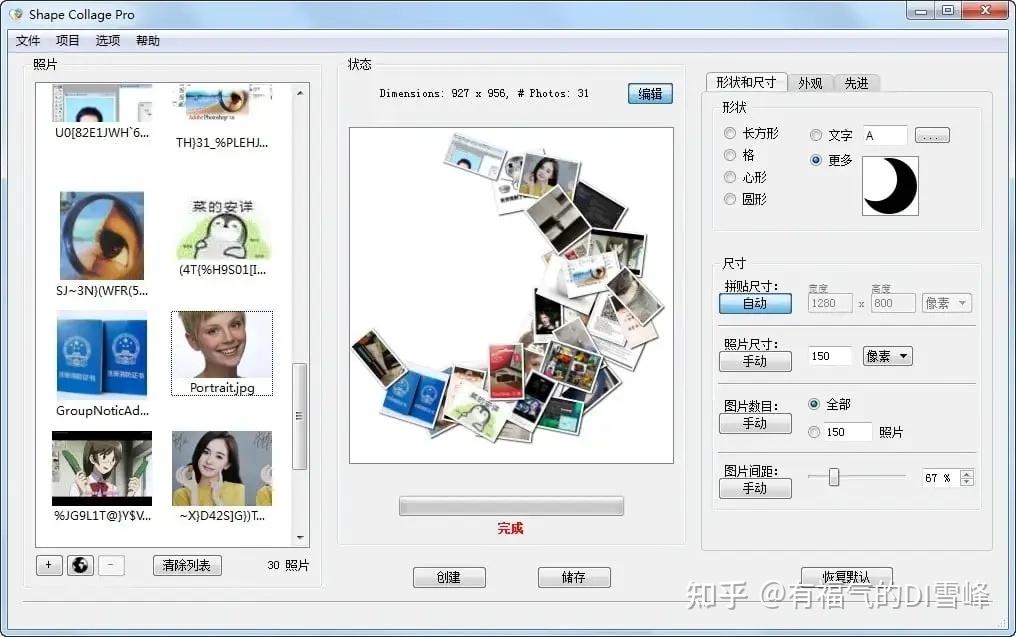Switch to the 先进 tab

[857, 83]
